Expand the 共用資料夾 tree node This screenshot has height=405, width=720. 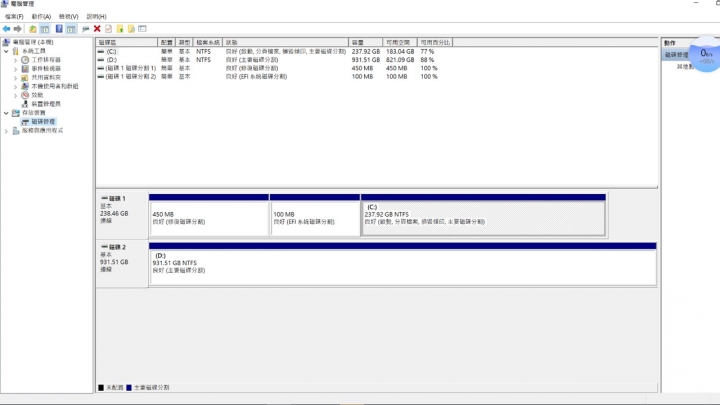[x=15, y=77]
